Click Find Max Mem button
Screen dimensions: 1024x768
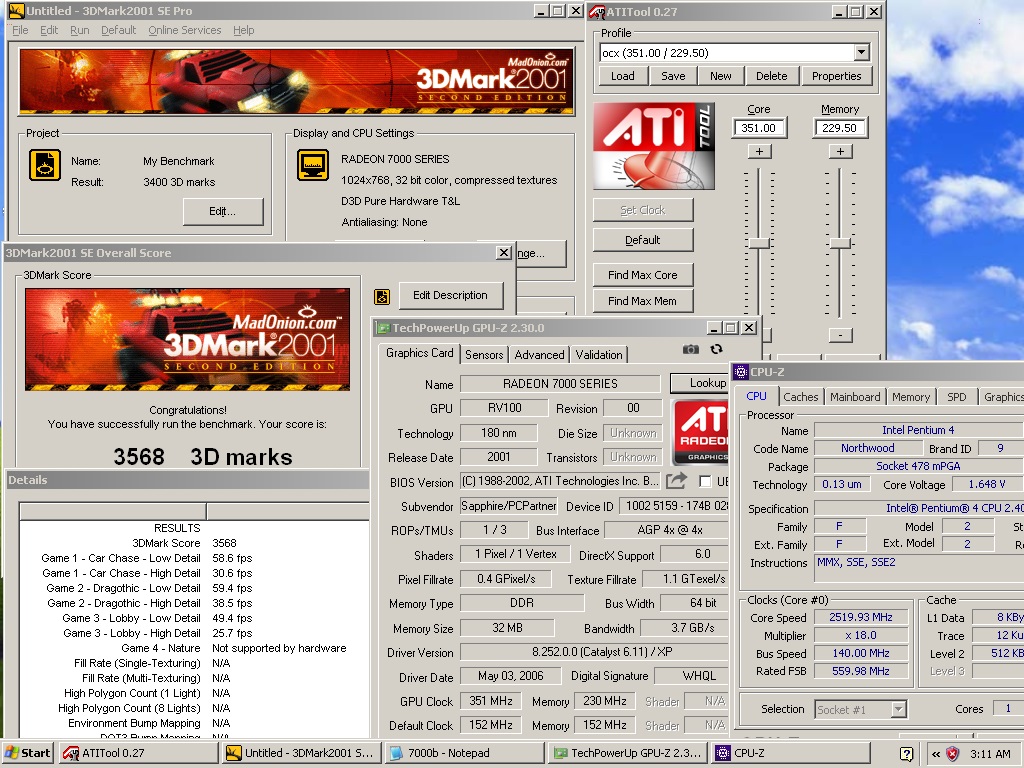click(x=643, y=301)
